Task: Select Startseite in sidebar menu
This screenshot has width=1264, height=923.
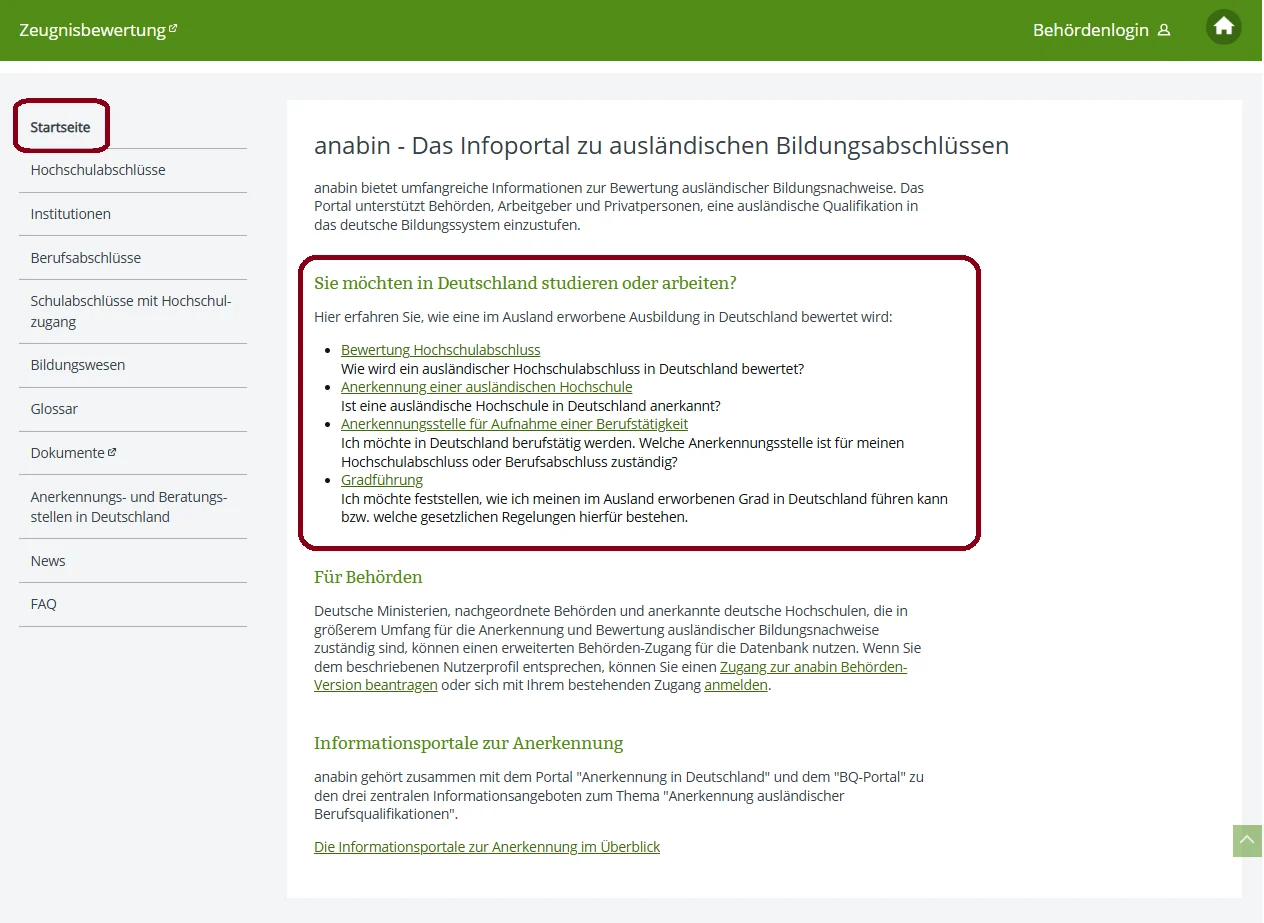Action: coord(60,127)
